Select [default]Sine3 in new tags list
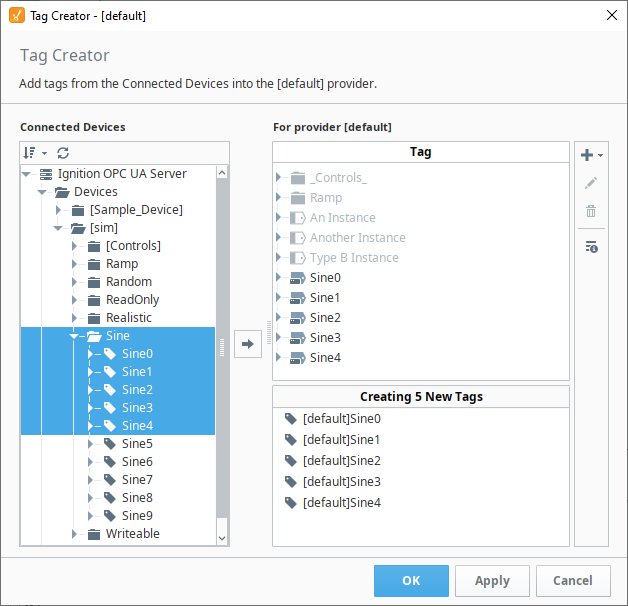This screenshot has width=628, height=606. [x=342, y=481]
